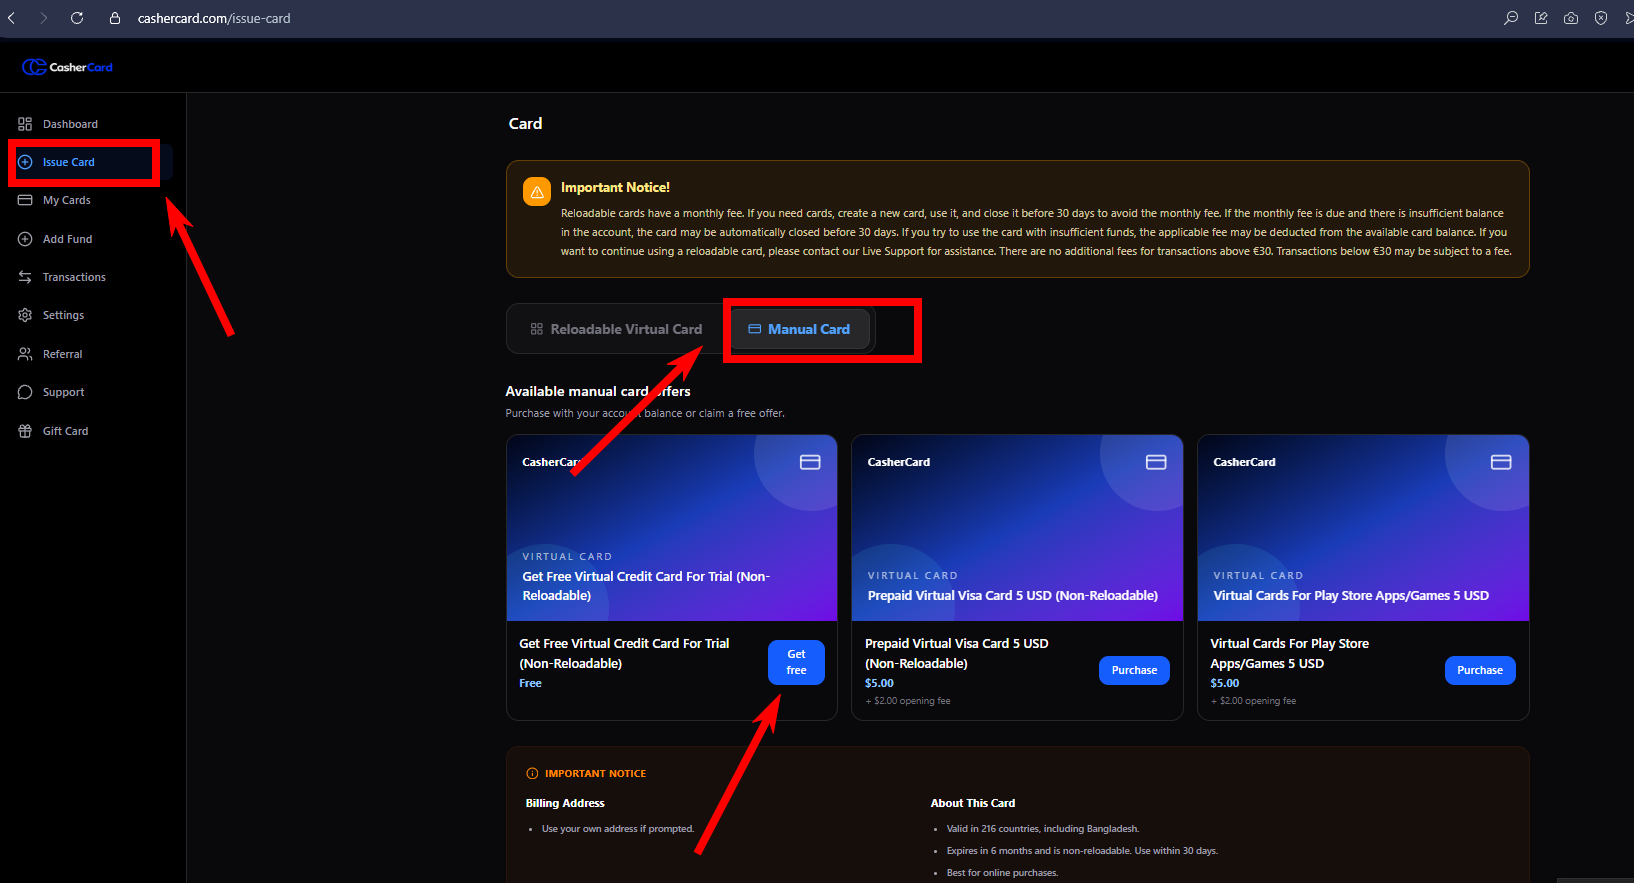Click the '$5.00' price under Play Store card

(x=1225, y=683)
